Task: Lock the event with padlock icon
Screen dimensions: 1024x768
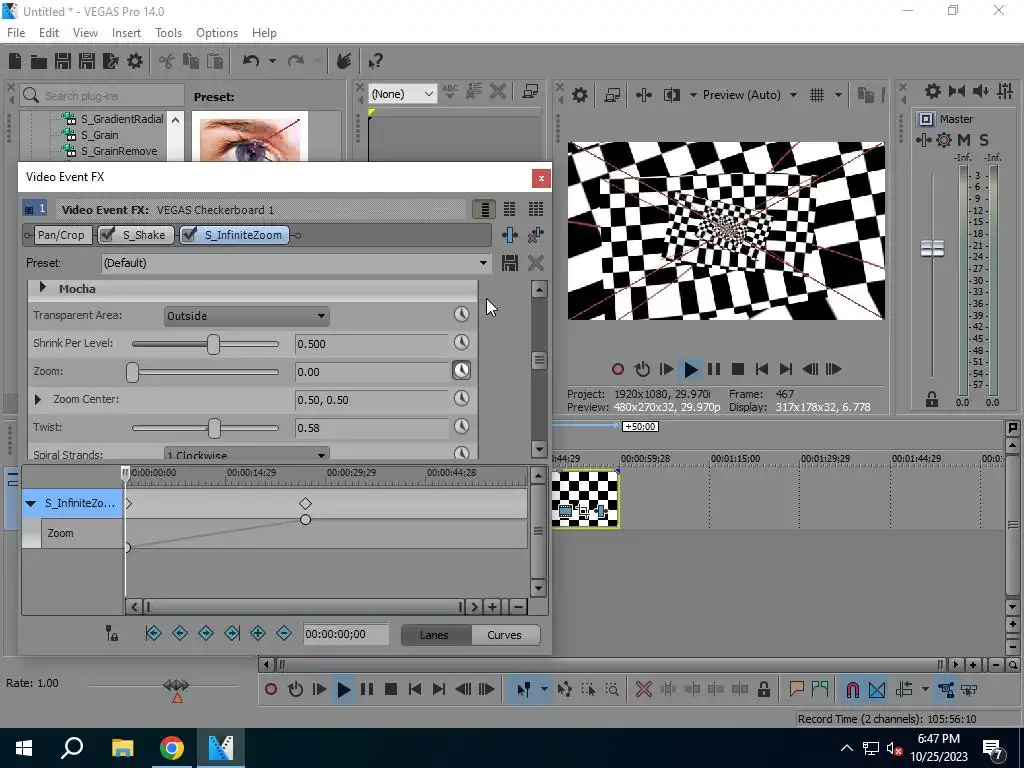Action: [763, 690]
